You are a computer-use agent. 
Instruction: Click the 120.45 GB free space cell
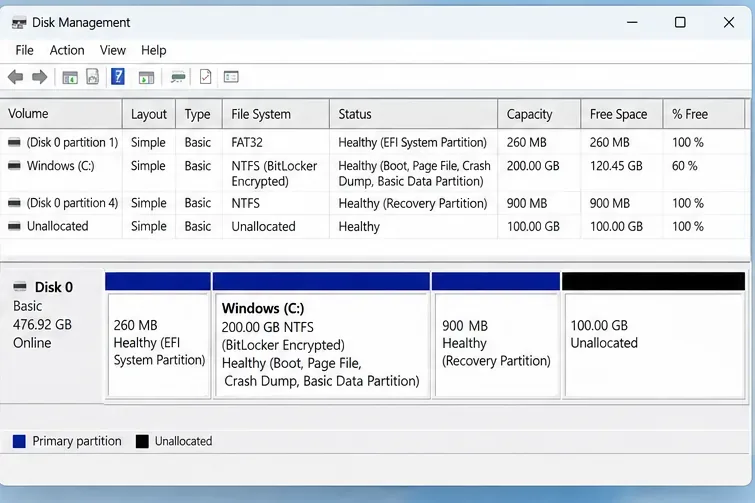[x=616, y=166]
